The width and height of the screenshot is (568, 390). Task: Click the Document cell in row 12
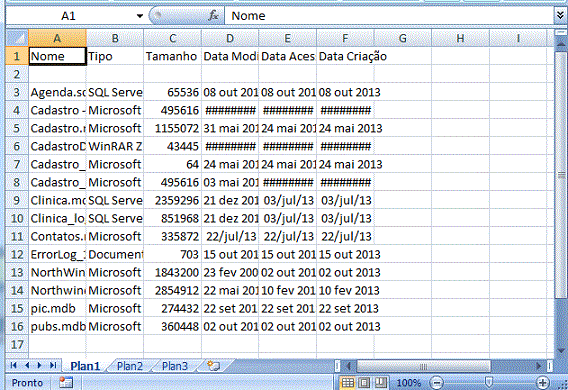click(x=115, y=255)
